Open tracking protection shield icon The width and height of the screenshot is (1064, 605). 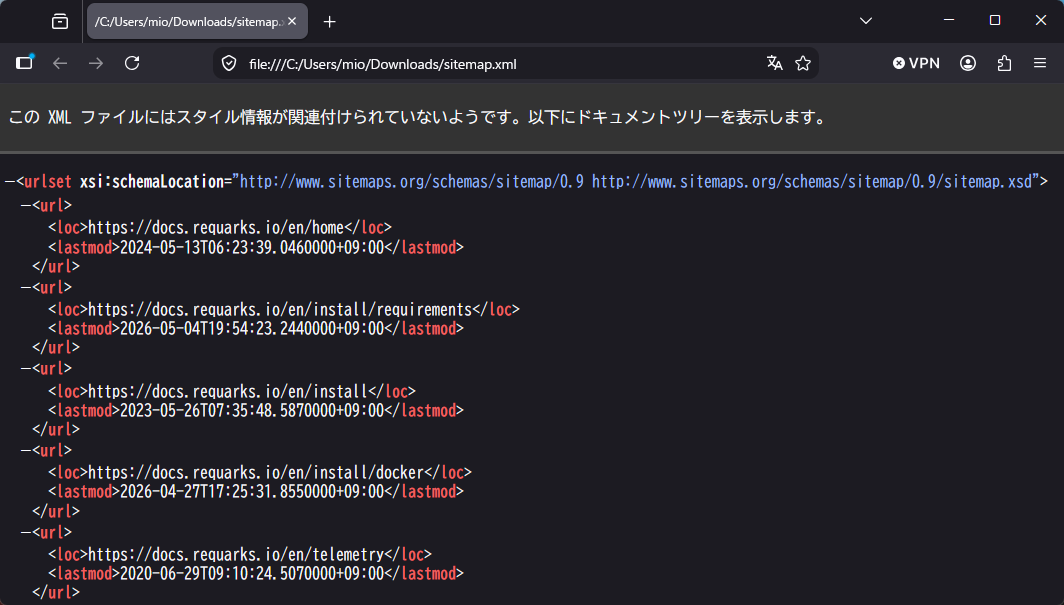click(229, 64)
